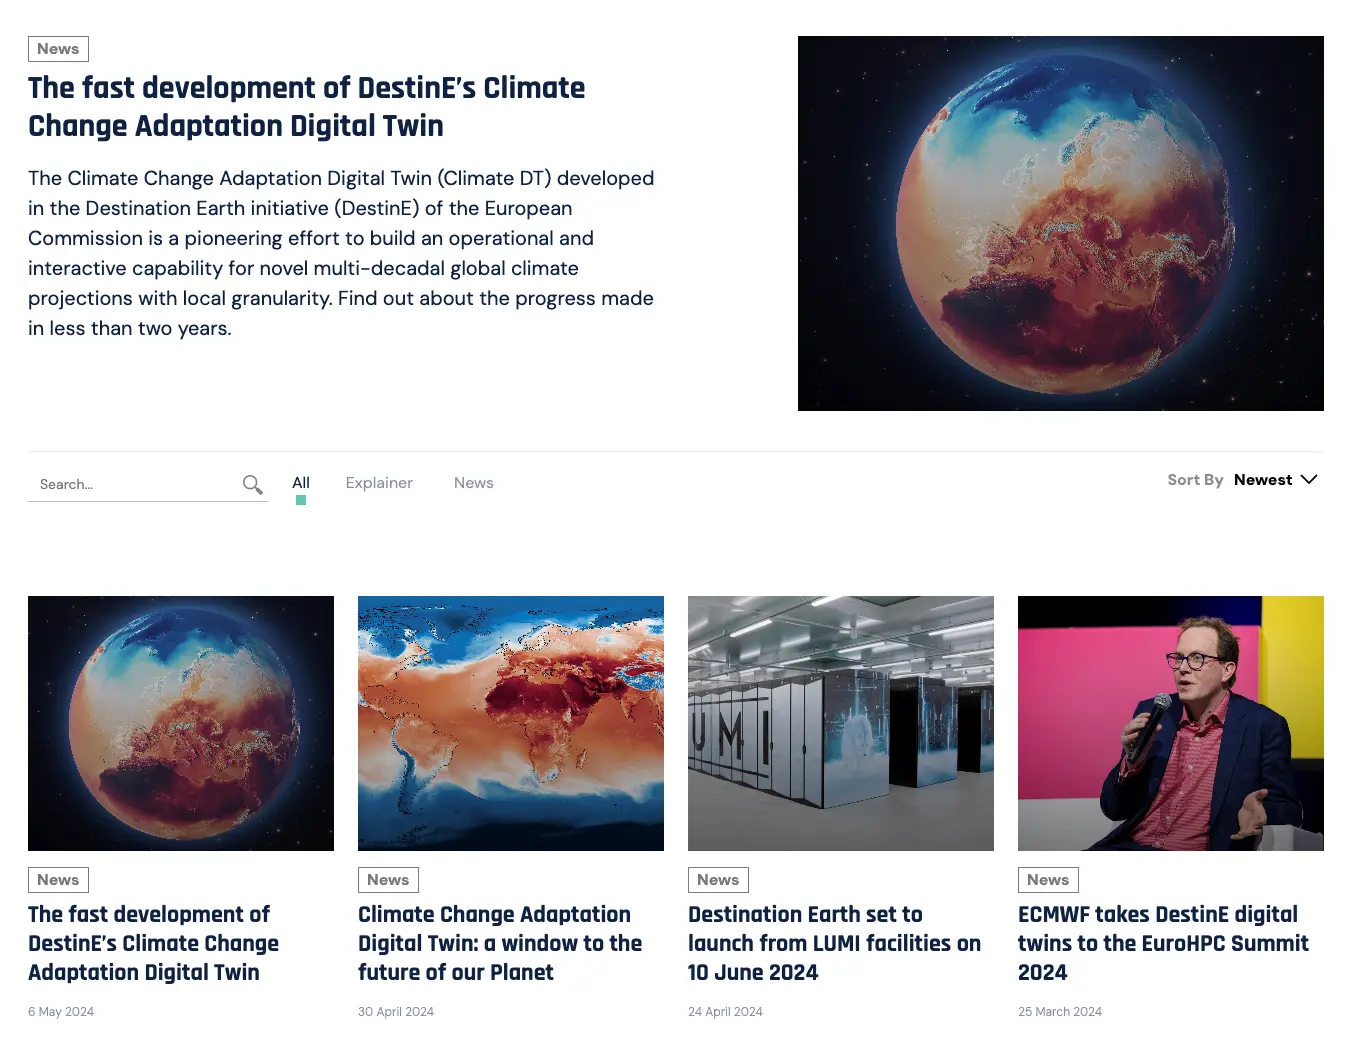Click the '30 April 2024' date text
Viewport: 1352px width, 1040px height.
(x=396, y=1012)
